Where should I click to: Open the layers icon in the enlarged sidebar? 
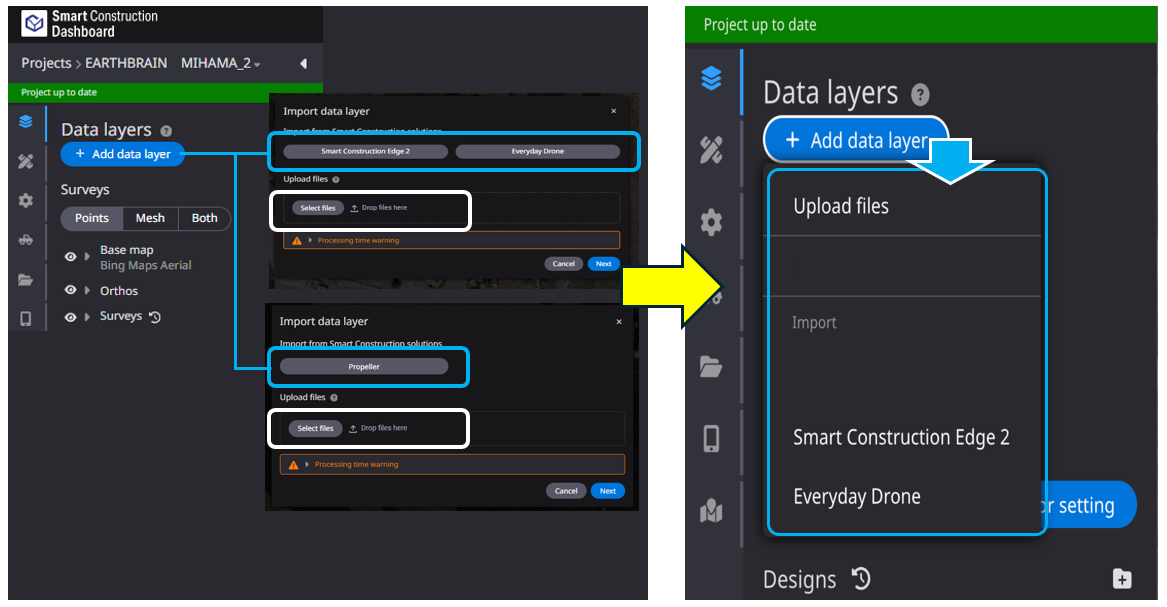coord(712,77)
